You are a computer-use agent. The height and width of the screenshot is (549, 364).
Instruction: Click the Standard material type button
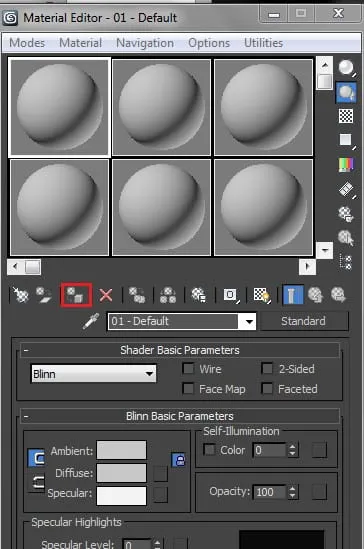(x=304, y=321)
